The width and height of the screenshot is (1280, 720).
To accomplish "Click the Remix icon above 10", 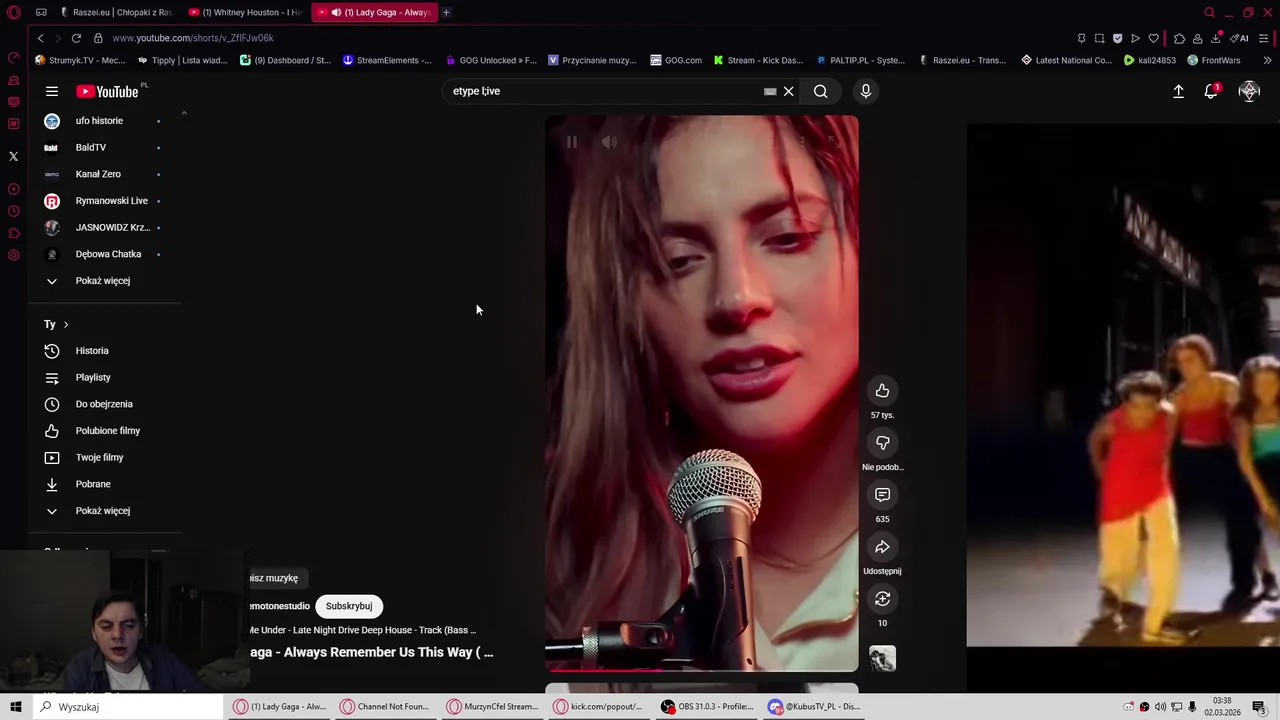I will click(x=882, y=599).
